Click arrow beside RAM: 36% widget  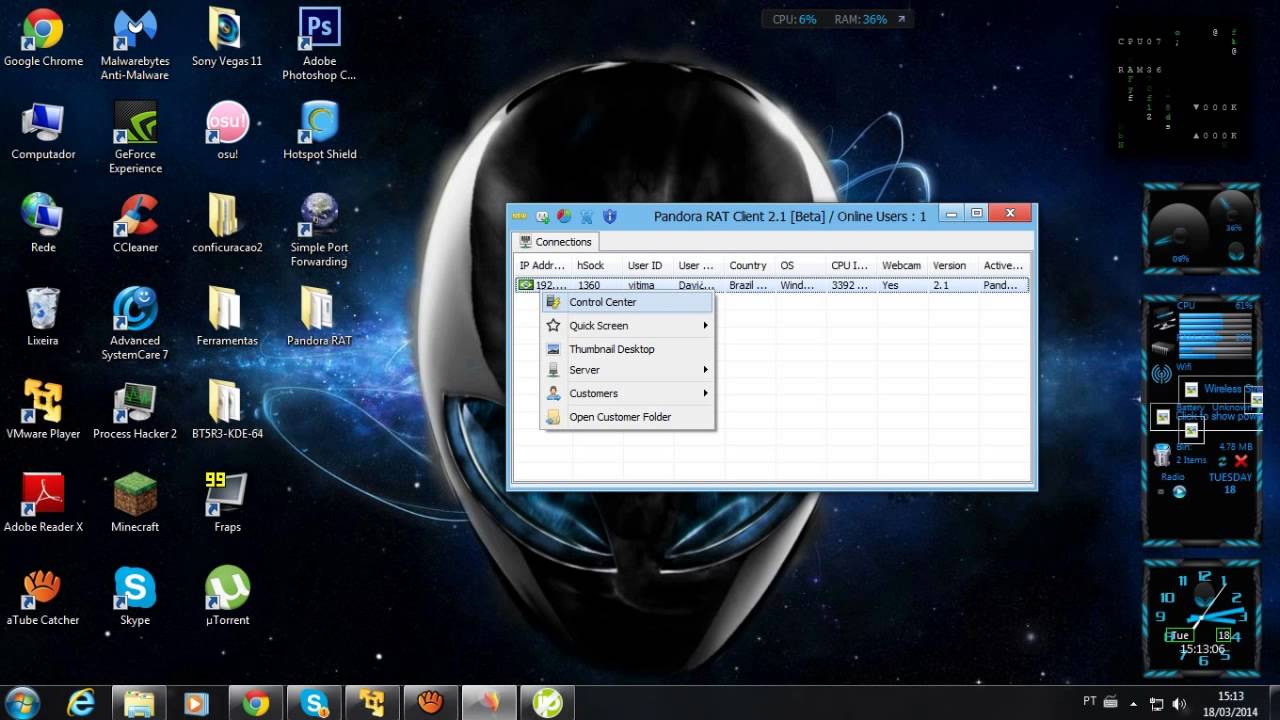[x=901, y=19]
